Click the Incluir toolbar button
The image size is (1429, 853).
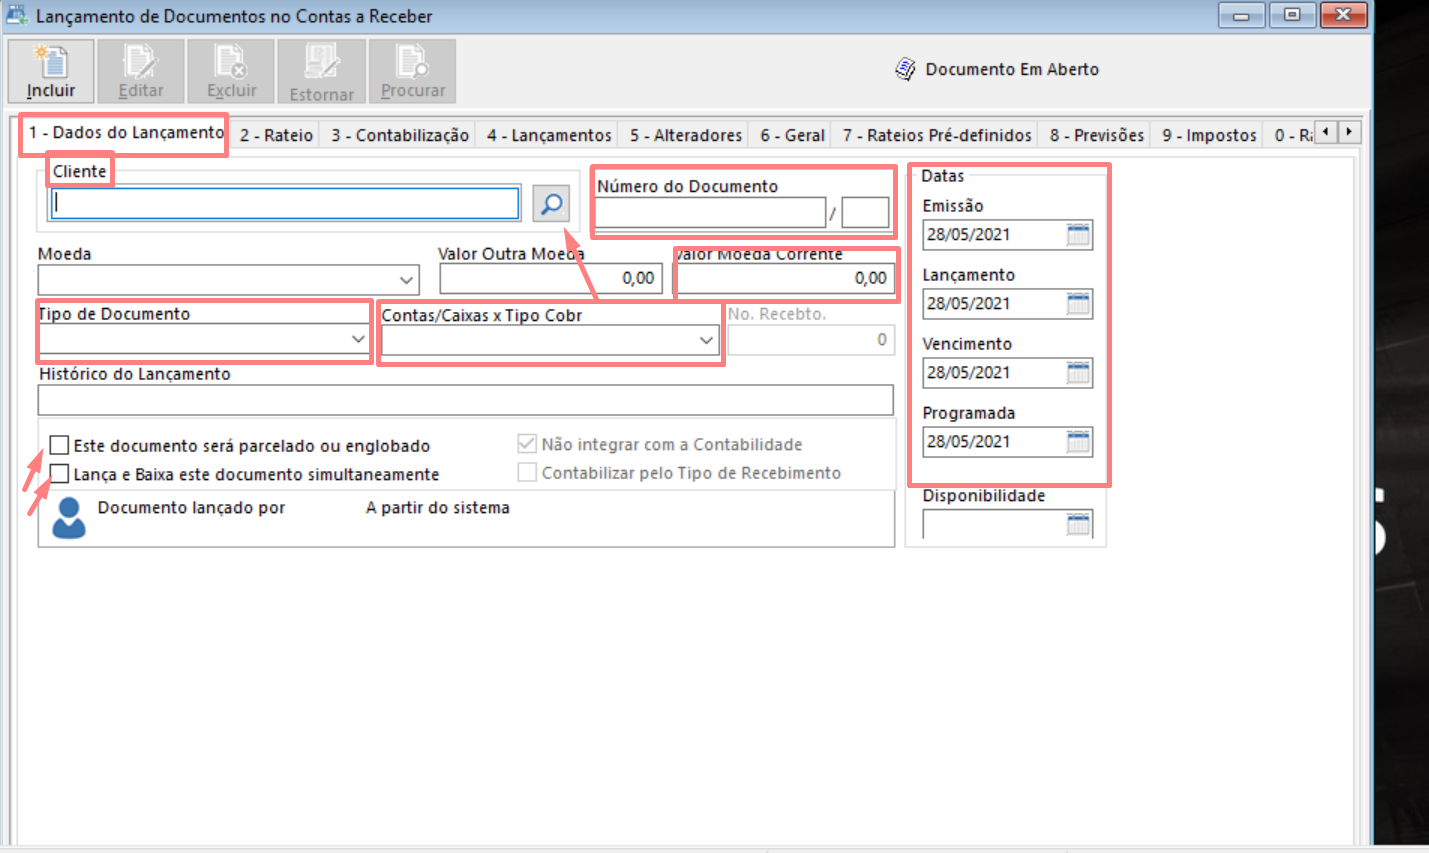point(51,71)
